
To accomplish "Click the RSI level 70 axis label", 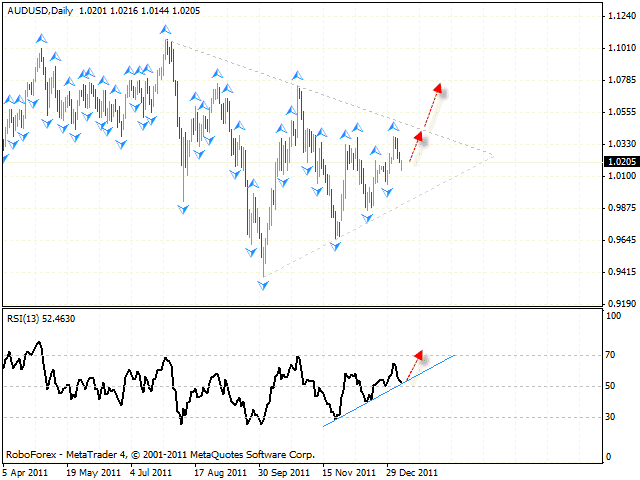I will point(609,355).
